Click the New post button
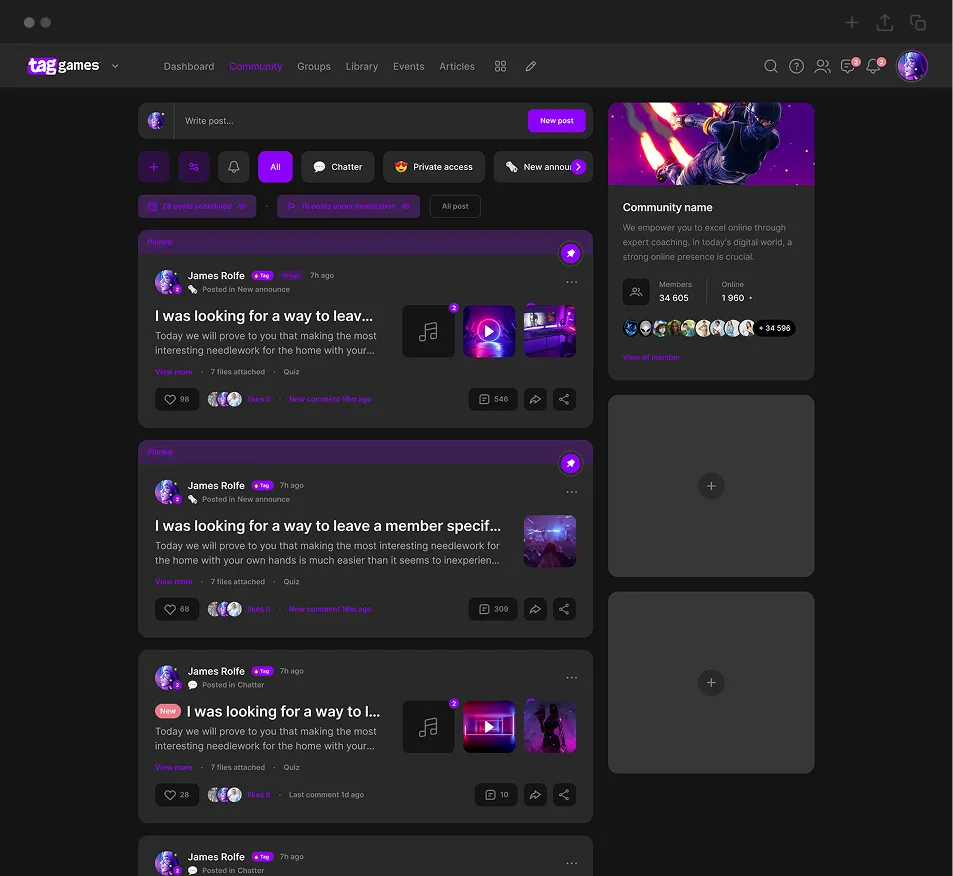 556,121
